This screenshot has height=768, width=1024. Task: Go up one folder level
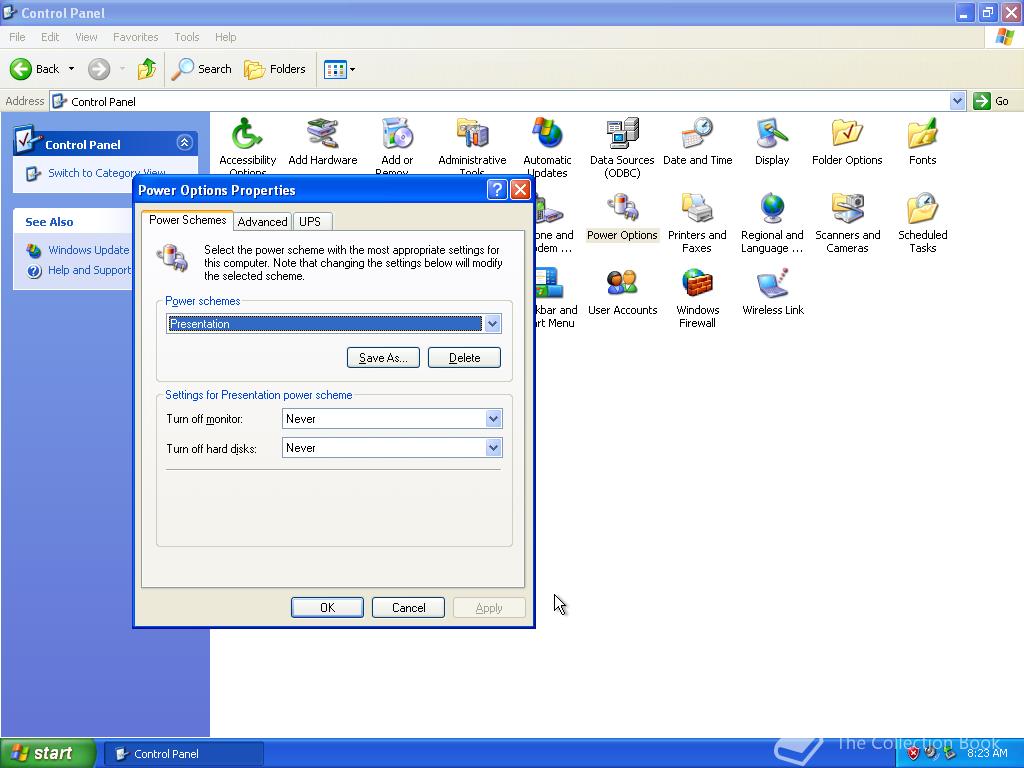[146, 69]
